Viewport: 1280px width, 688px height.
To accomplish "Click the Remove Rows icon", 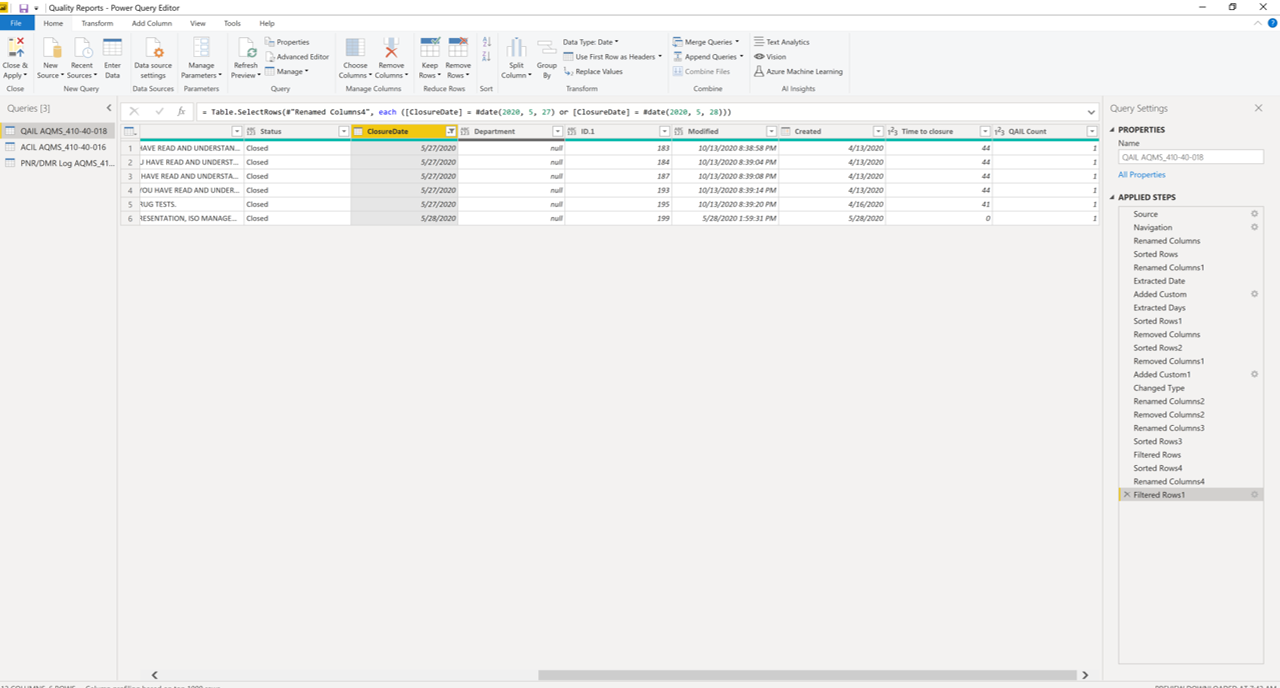I will click(x=458, y=47).
